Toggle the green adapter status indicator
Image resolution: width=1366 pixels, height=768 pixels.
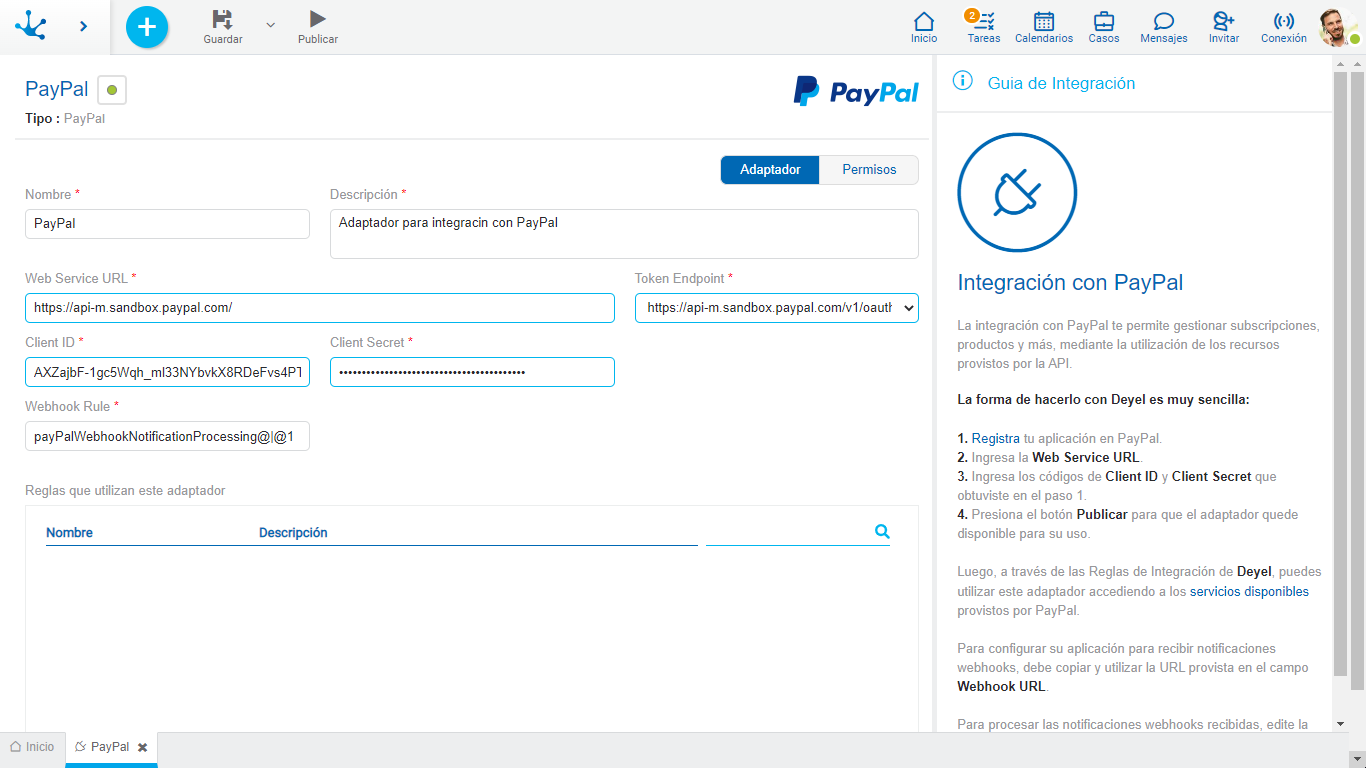click(112, 90)
